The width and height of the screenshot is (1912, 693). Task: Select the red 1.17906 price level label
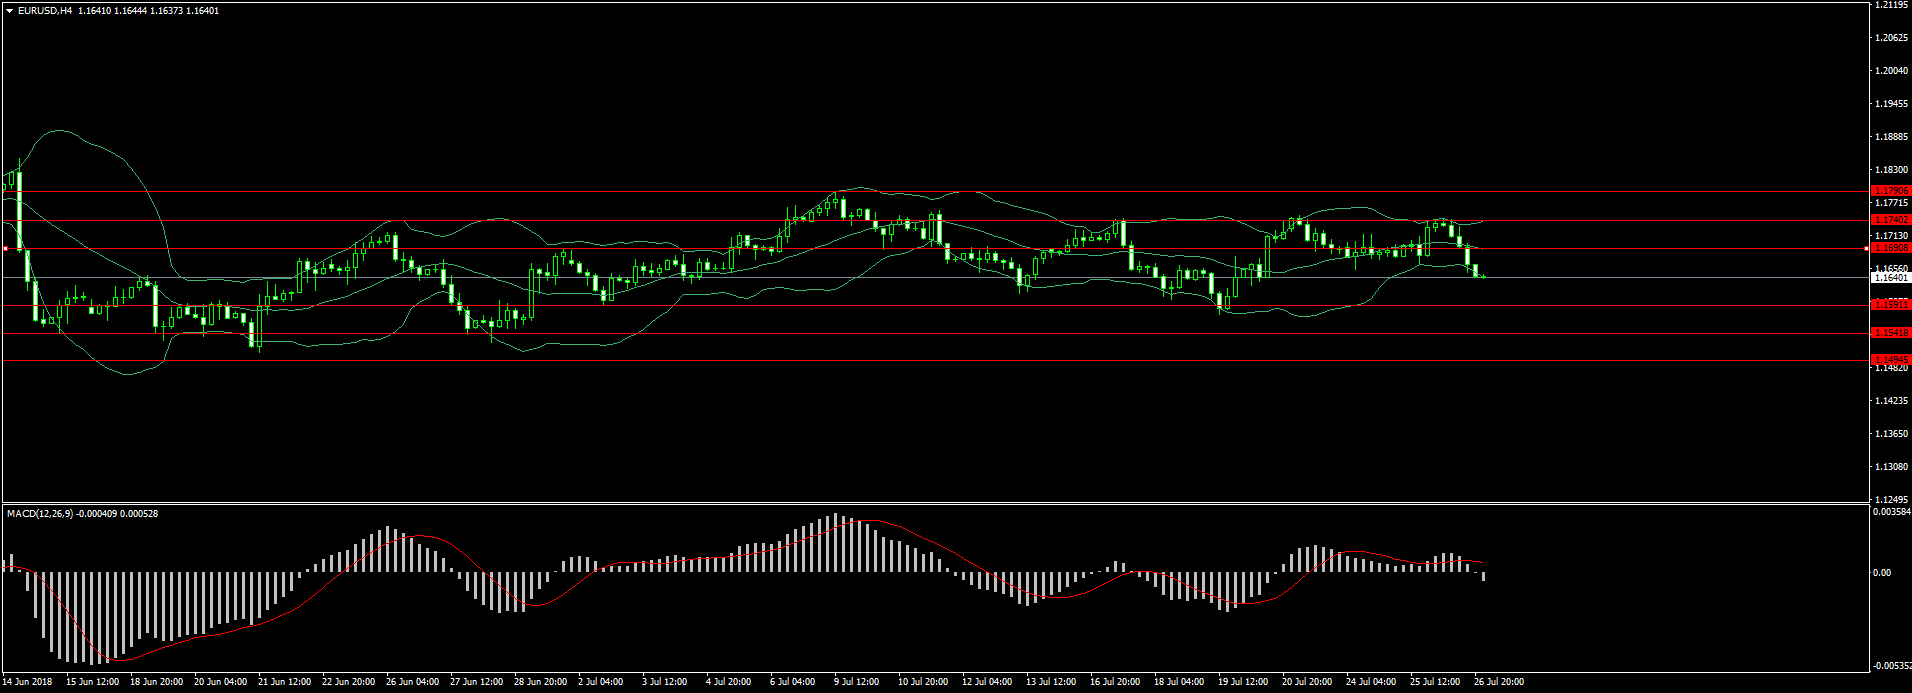(1890, 191)
